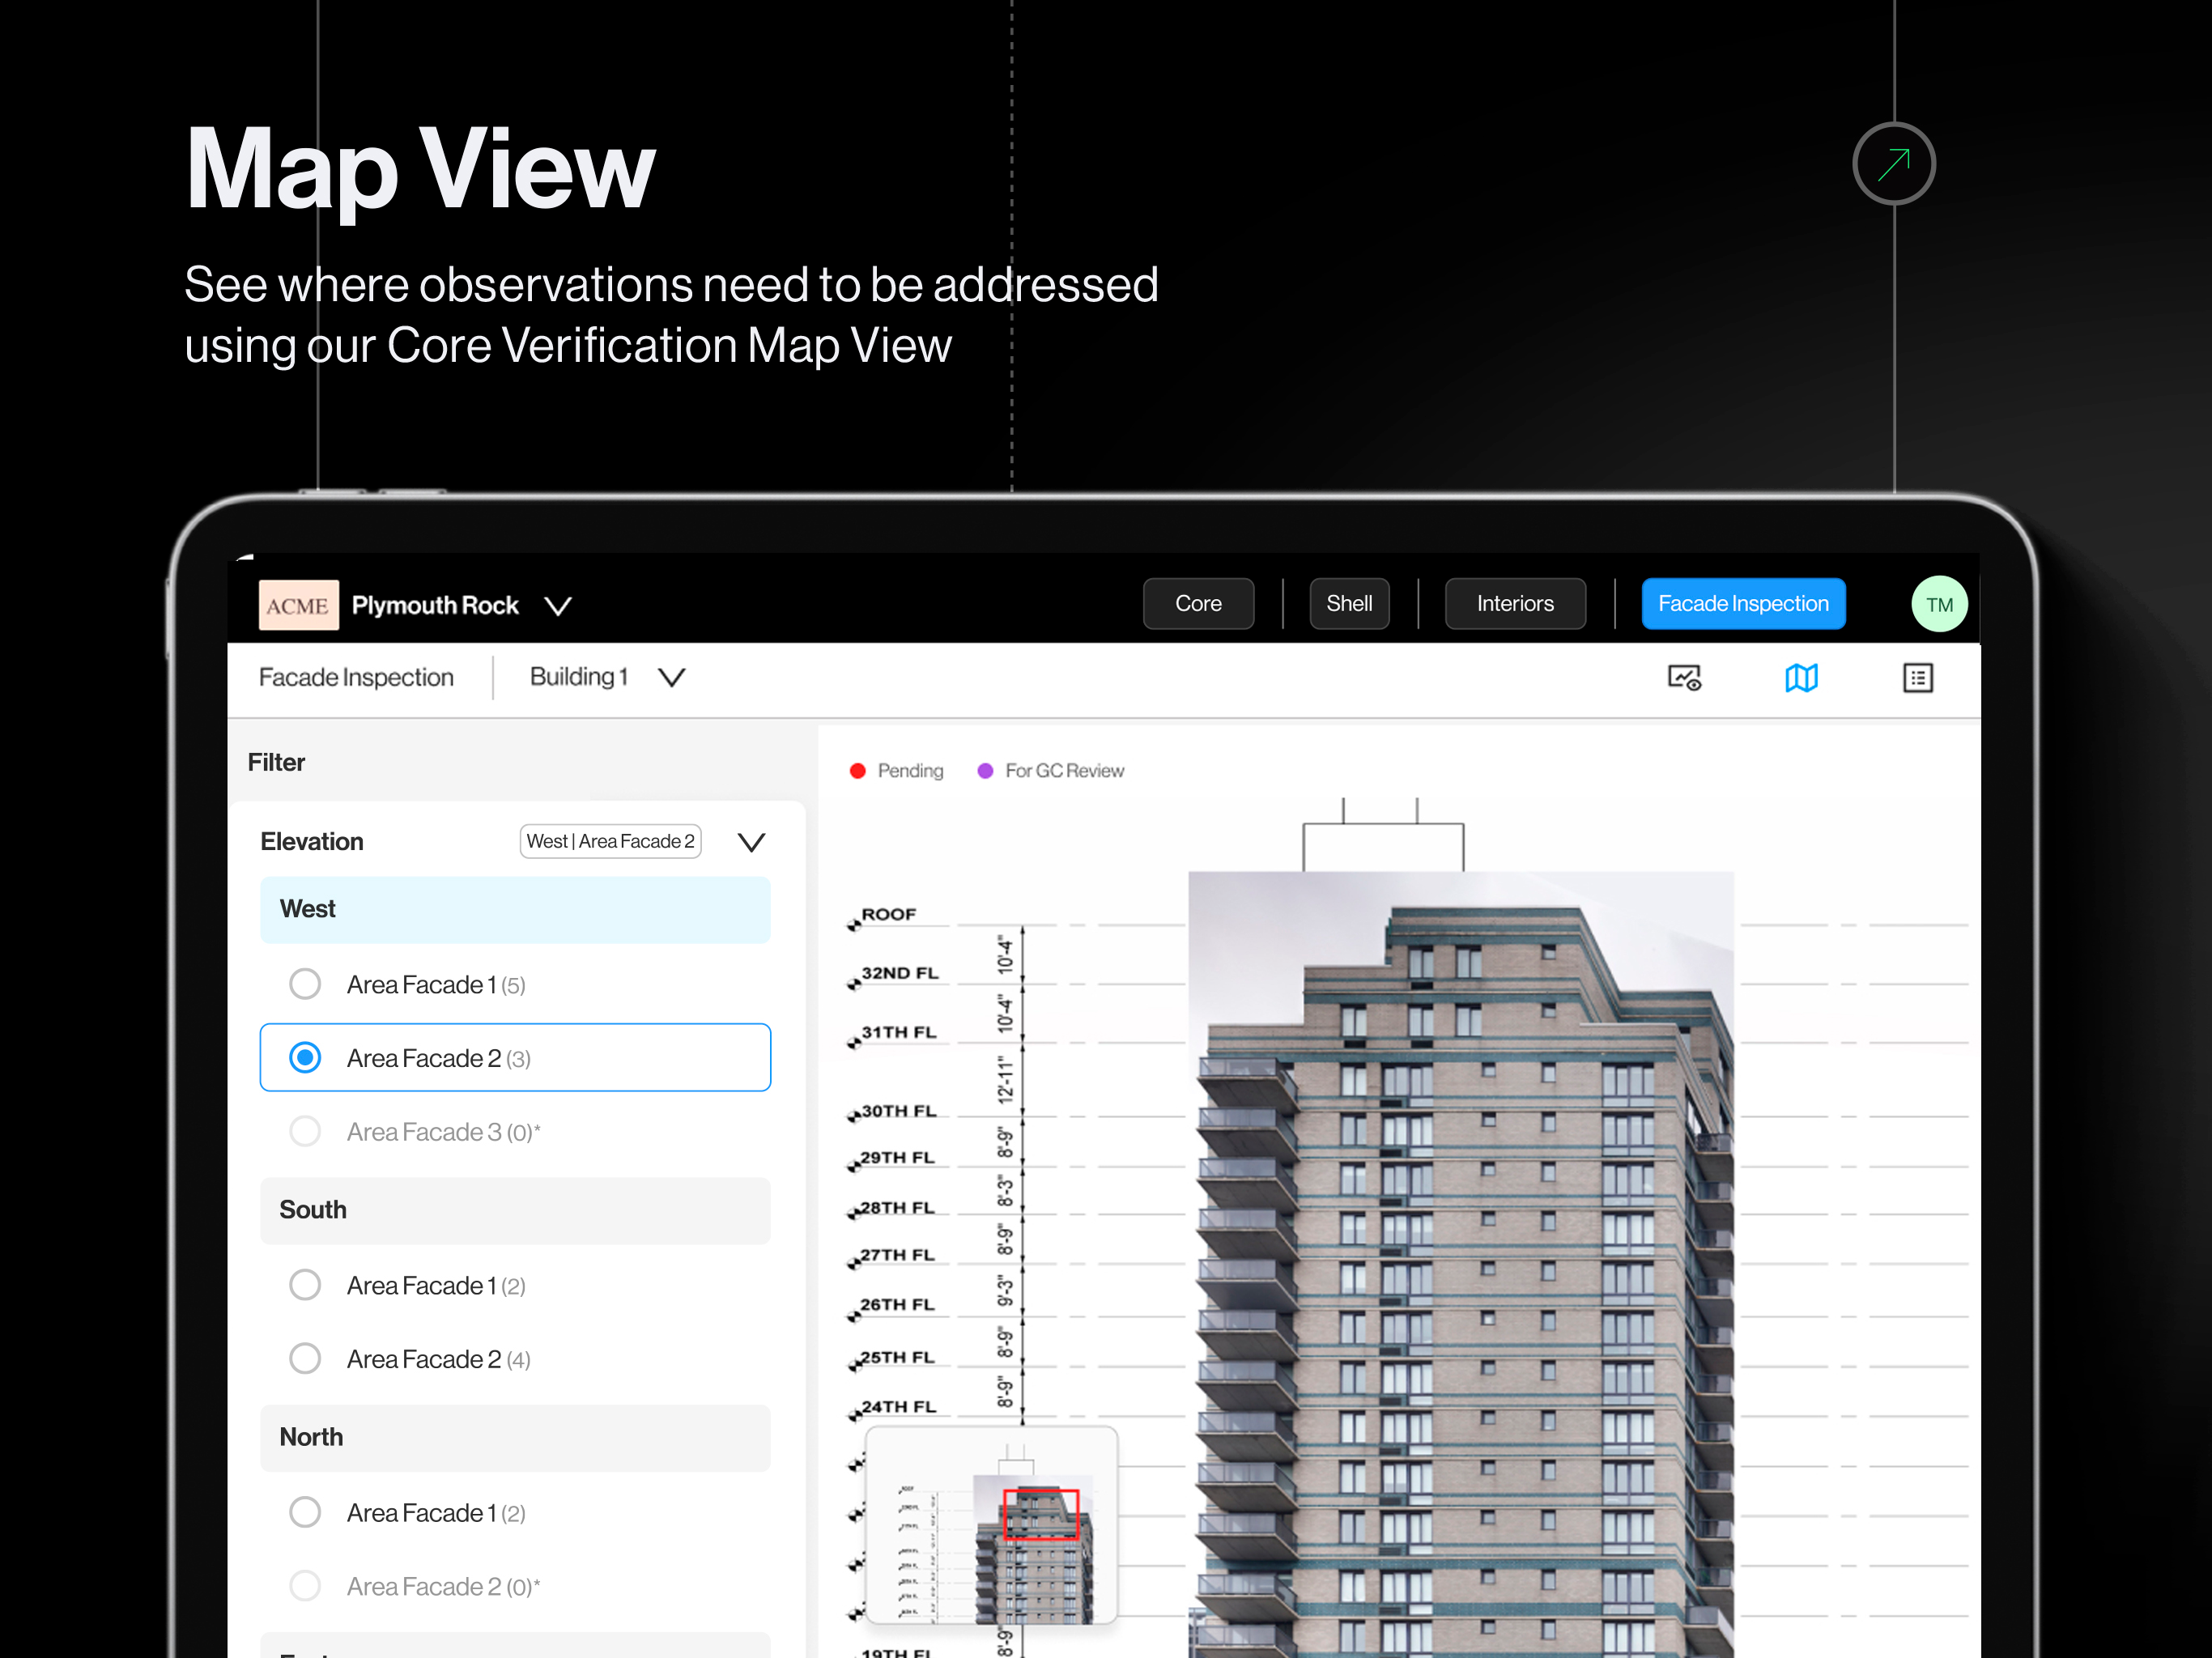This screenshot has width=2212, height=1658.
Task: Open the Core tab
Action: [x=1198, y=604]
